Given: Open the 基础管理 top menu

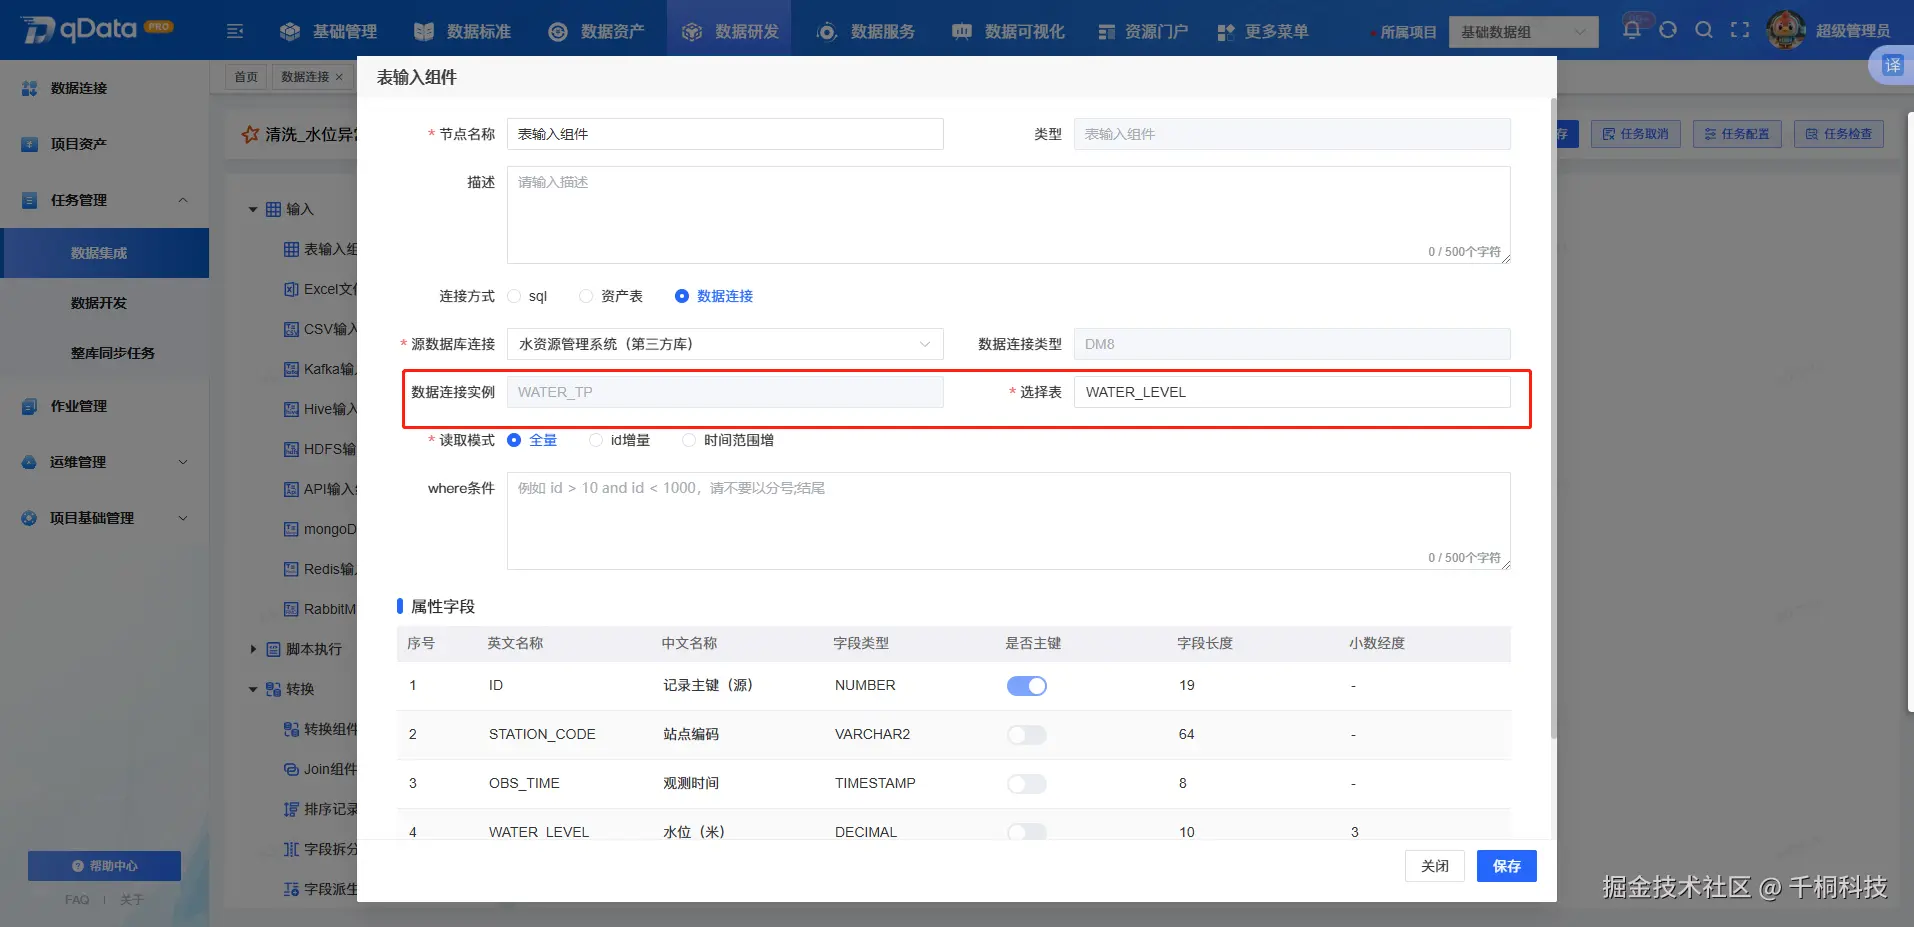Looking at the screenshot, I should (x=328, y=31).
